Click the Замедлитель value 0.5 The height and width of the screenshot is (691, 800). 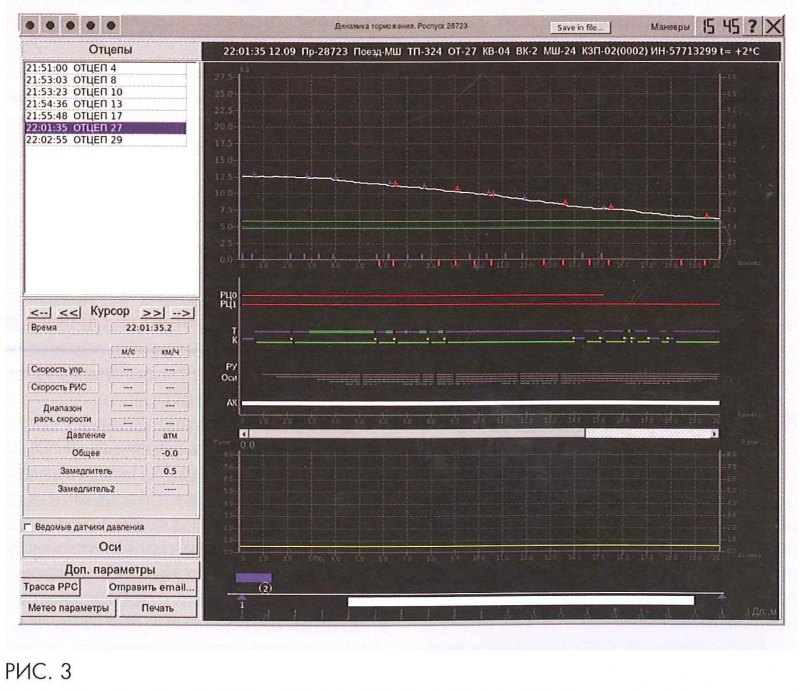[170, 471]
